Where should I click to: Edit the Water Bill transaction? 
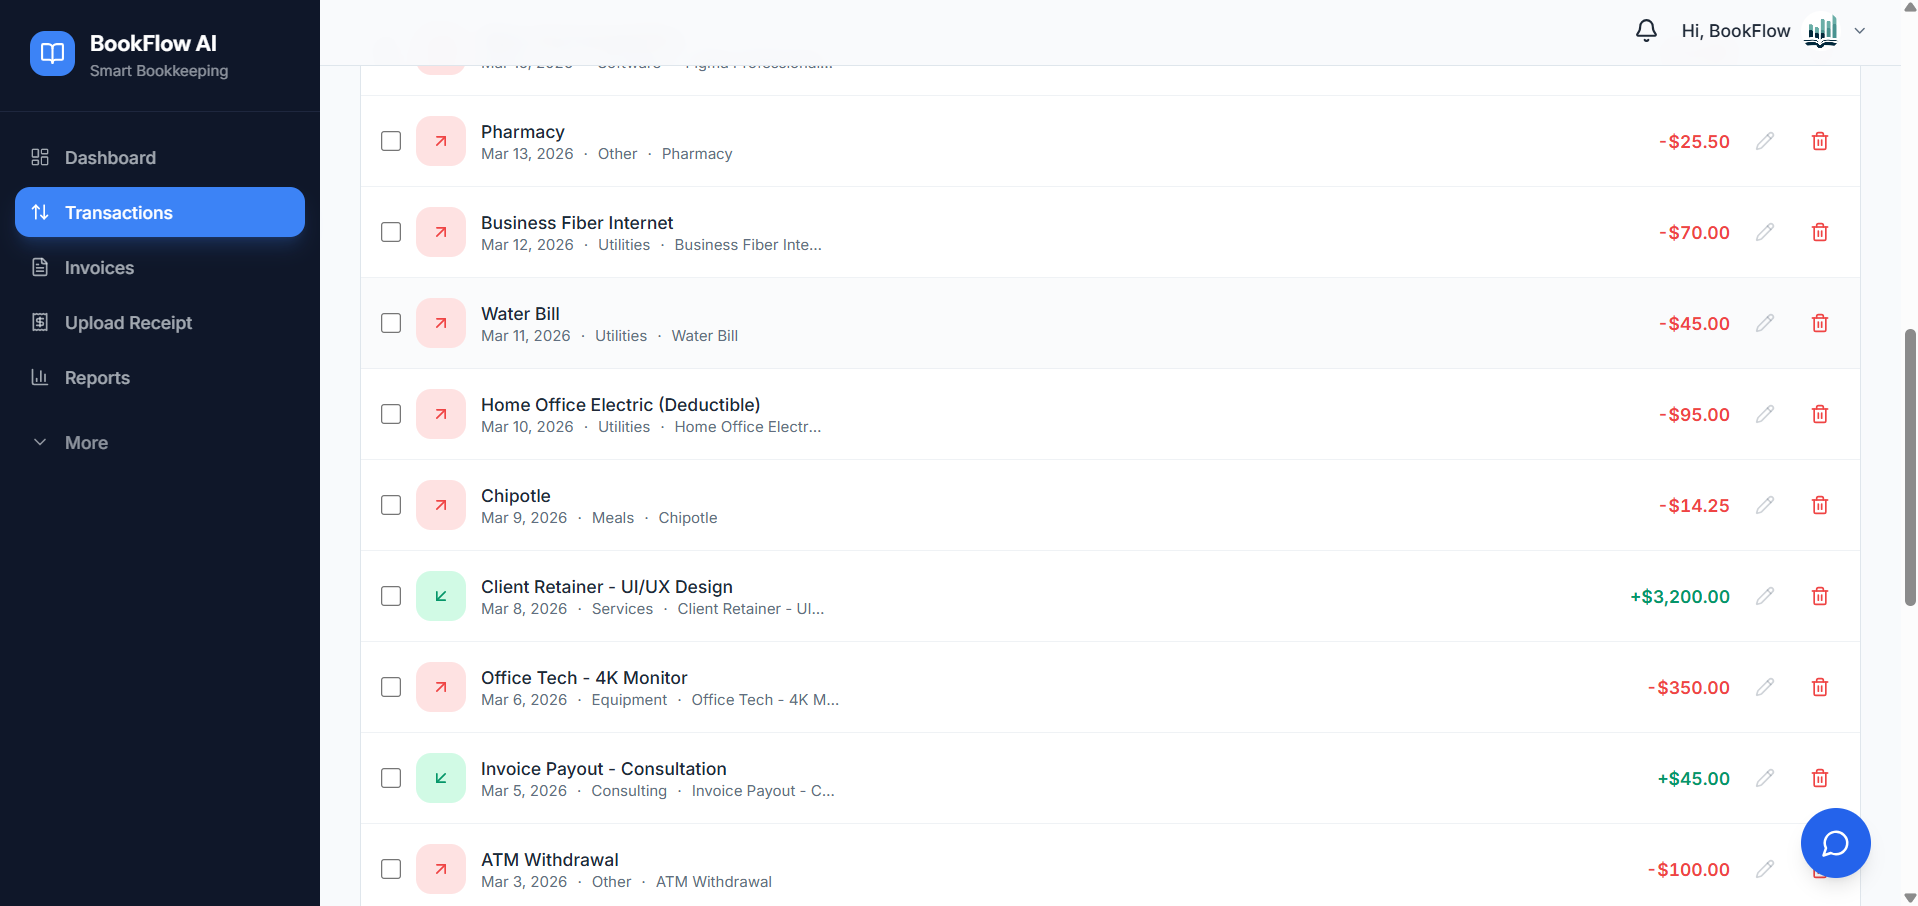(1765, 323)
